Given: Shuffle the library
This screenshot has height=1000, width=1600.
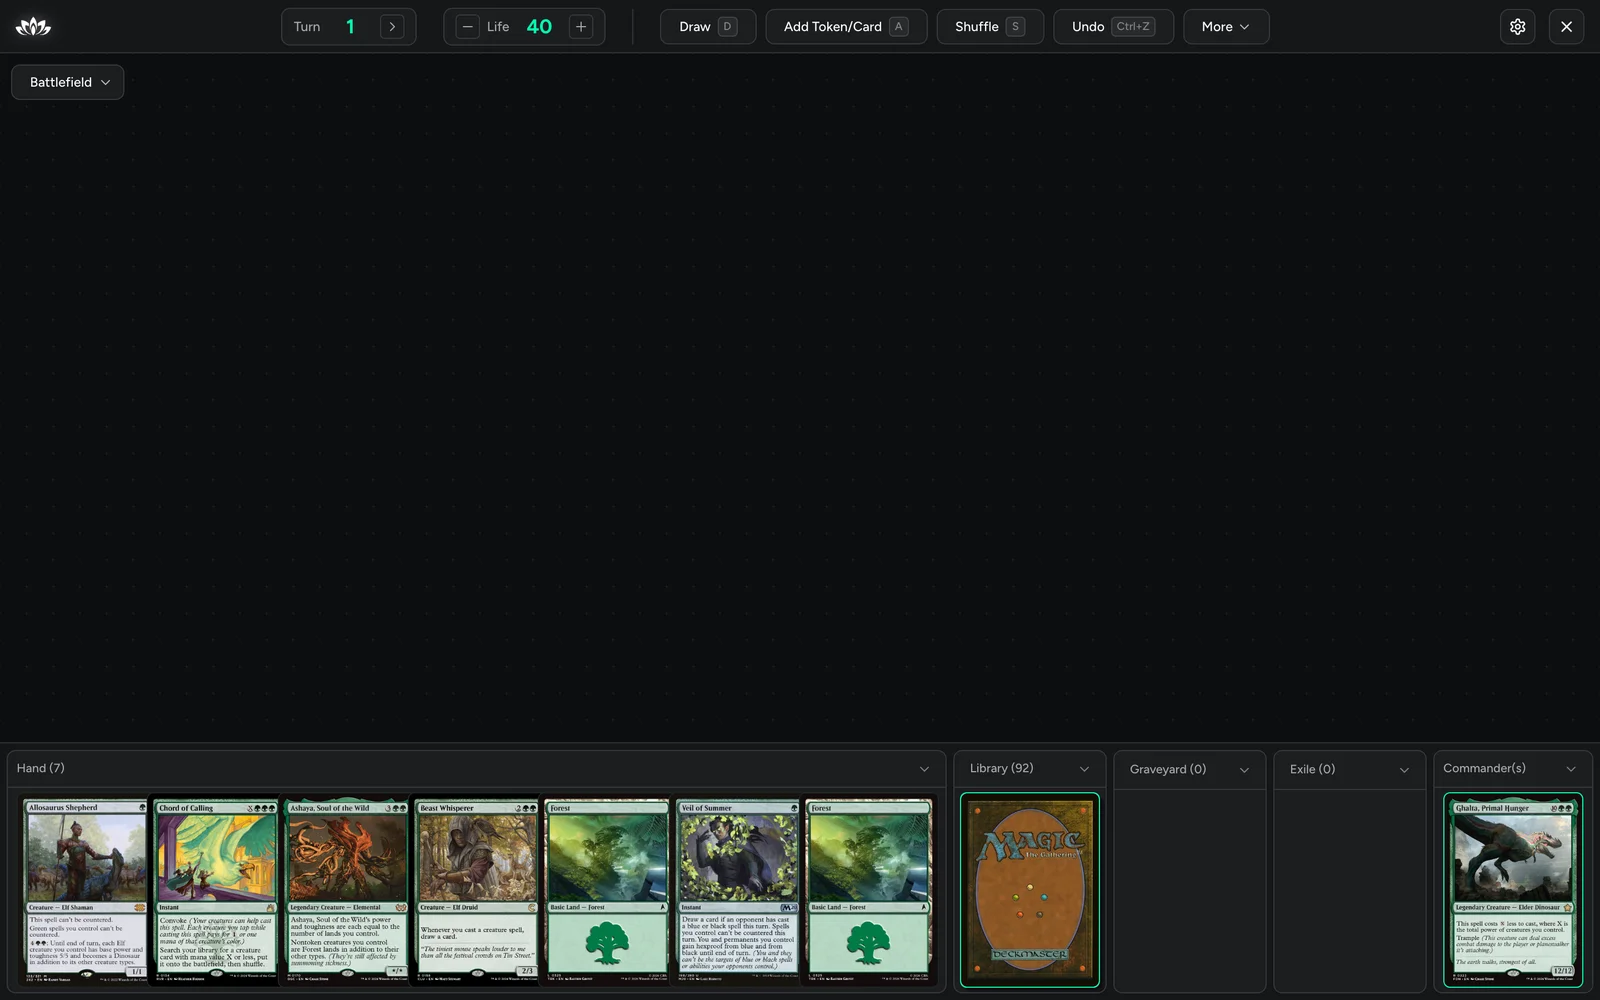Looking at the screenshot, I should 990,27.
